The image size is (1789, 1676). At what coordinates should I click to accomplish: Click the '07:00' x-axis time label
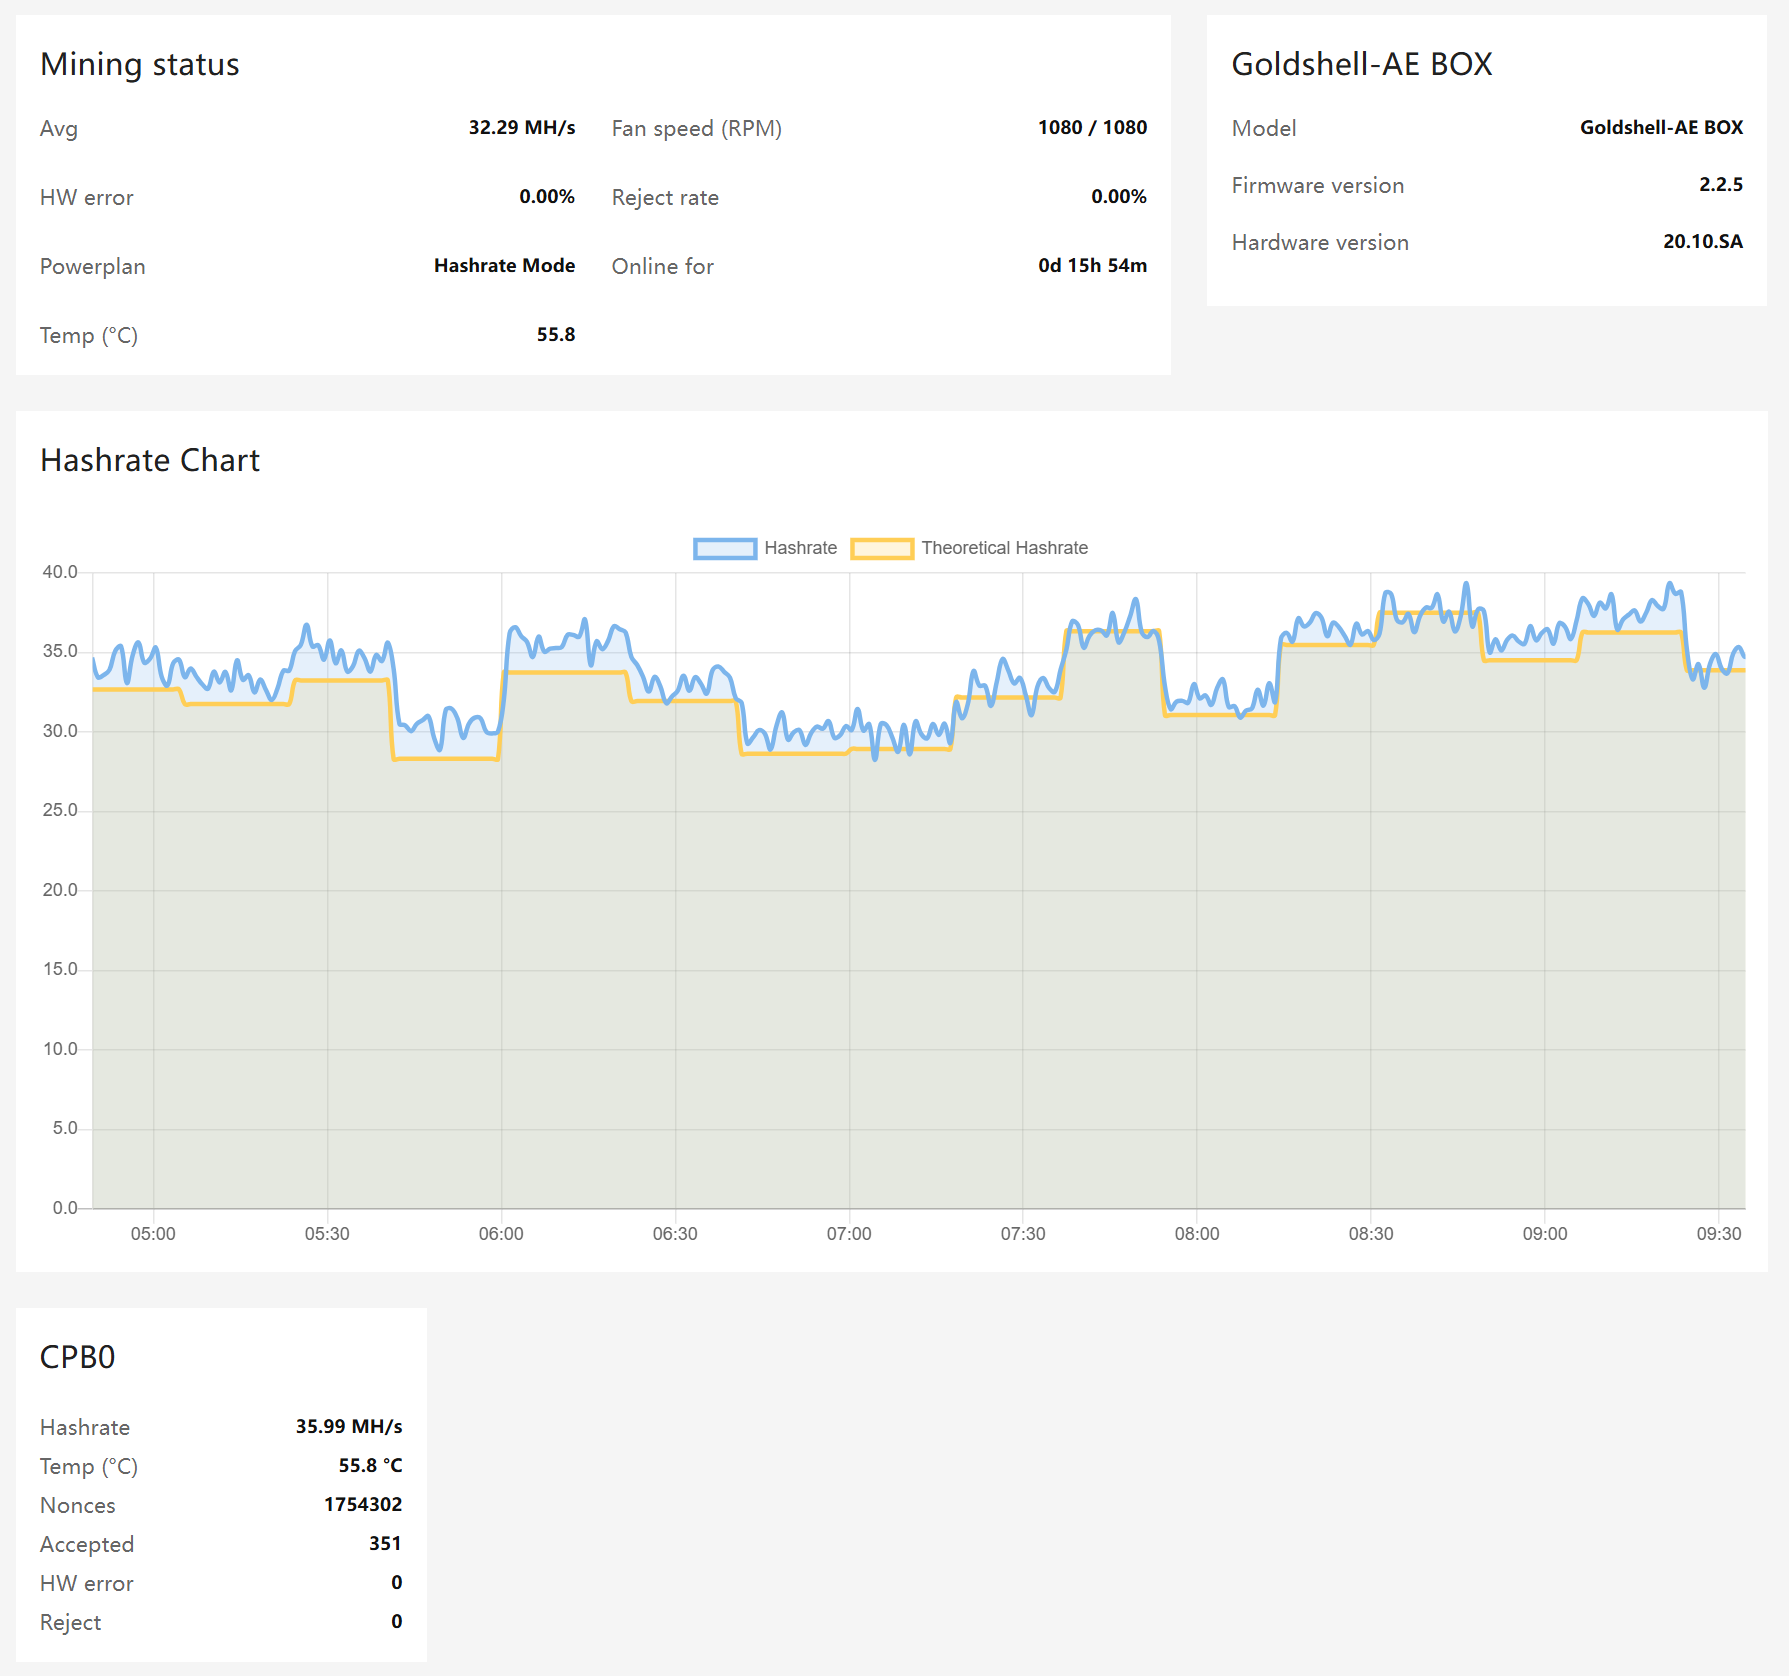point(849,1234)
